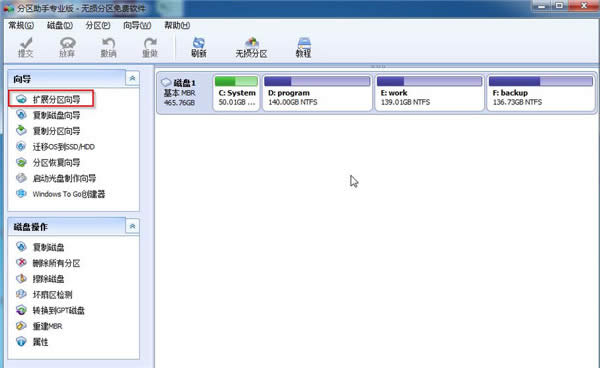This screenshot has height=368, width=600.
Task: Click the disc icon beside 启动光盘制作向导
Action: (21, 178)
